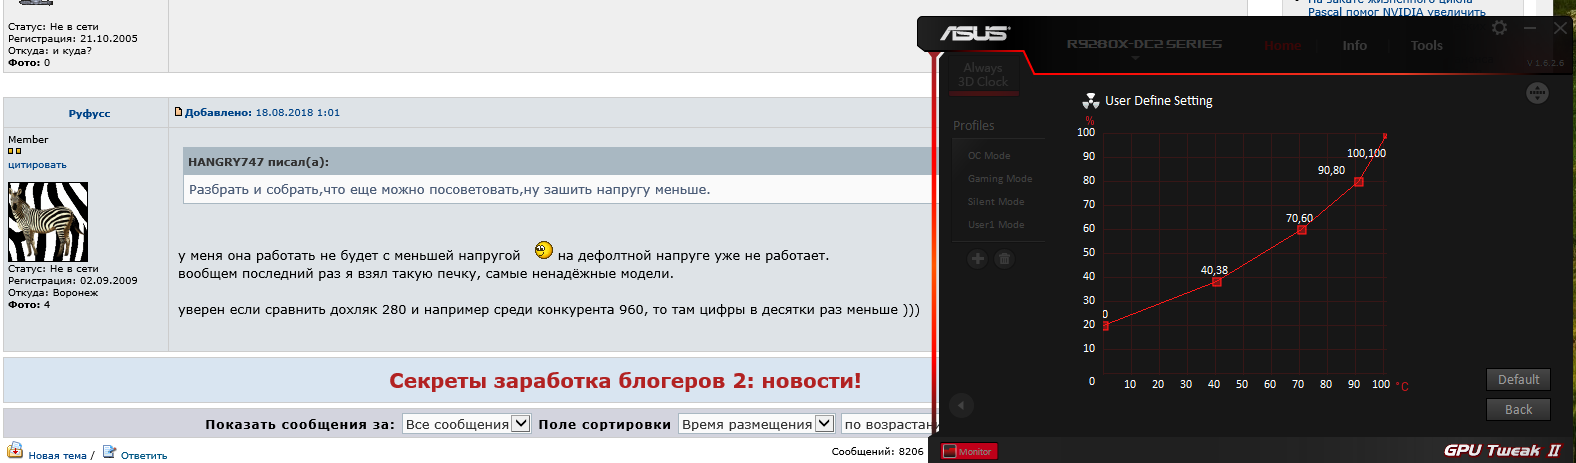Click the New topic icon on forum page
Screen dimensions: 1576x463
(15, 451)
